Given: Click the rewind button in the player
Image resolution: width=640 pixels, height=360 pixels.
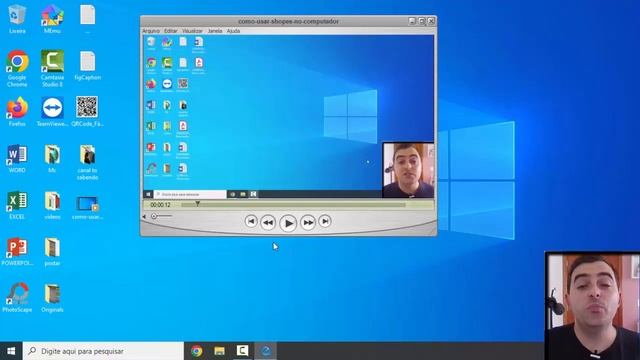Looking at the screenshot, I should pyautogui.click(x=268, y=222).
